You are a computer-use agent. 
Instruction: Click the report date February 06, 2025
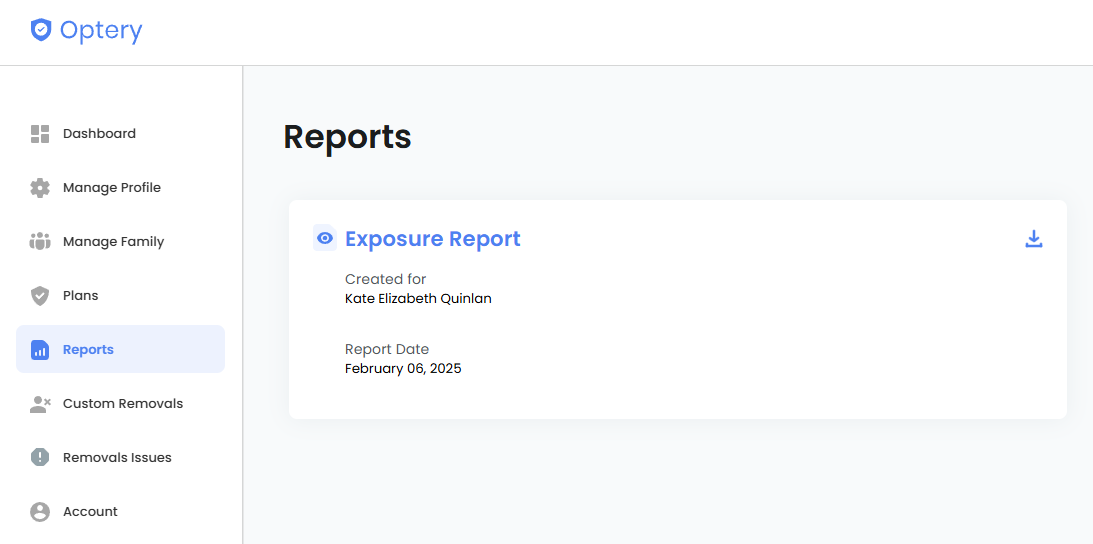click(x=403, y=368)
